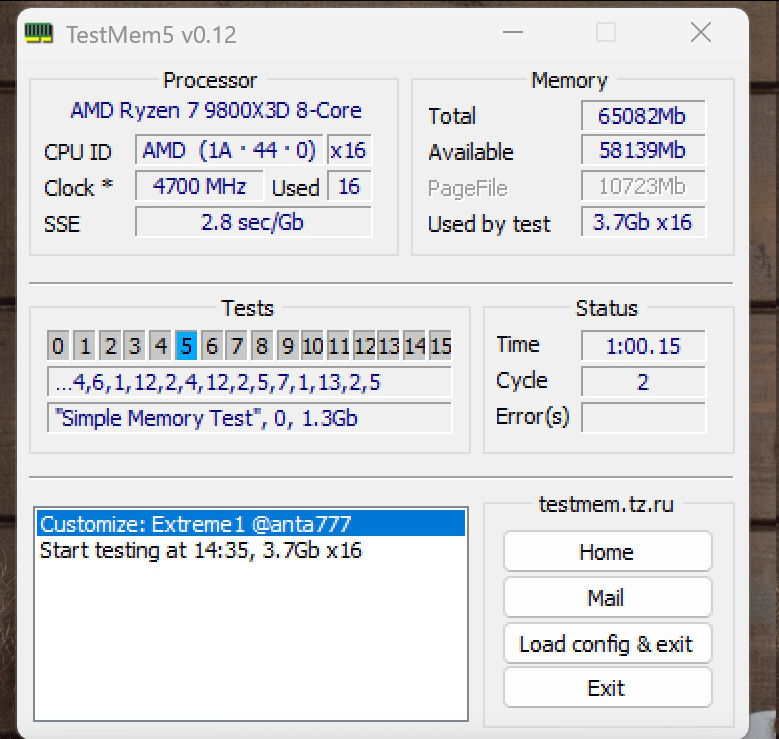Click processor name AMD Ryzen 7 9800X3D
The width and height of the screenshot is (779, 739).
pyautogui.click(x=216, y=110)
